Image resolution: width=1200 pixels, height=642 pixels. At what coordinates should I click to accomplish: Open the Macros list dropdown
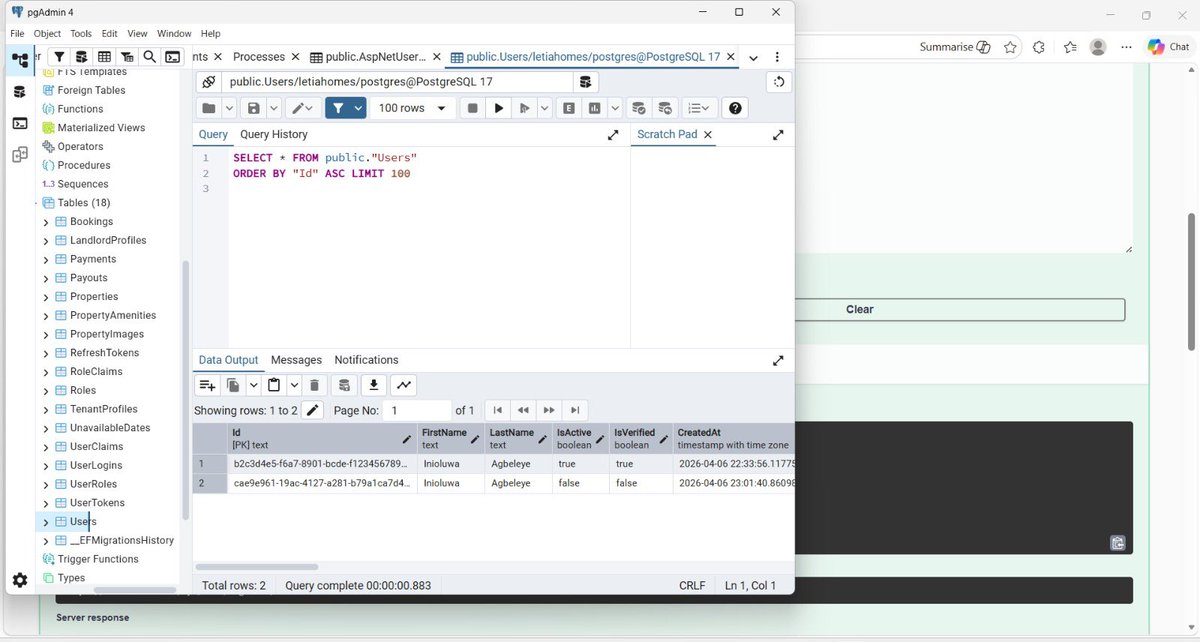pos(699,108)
